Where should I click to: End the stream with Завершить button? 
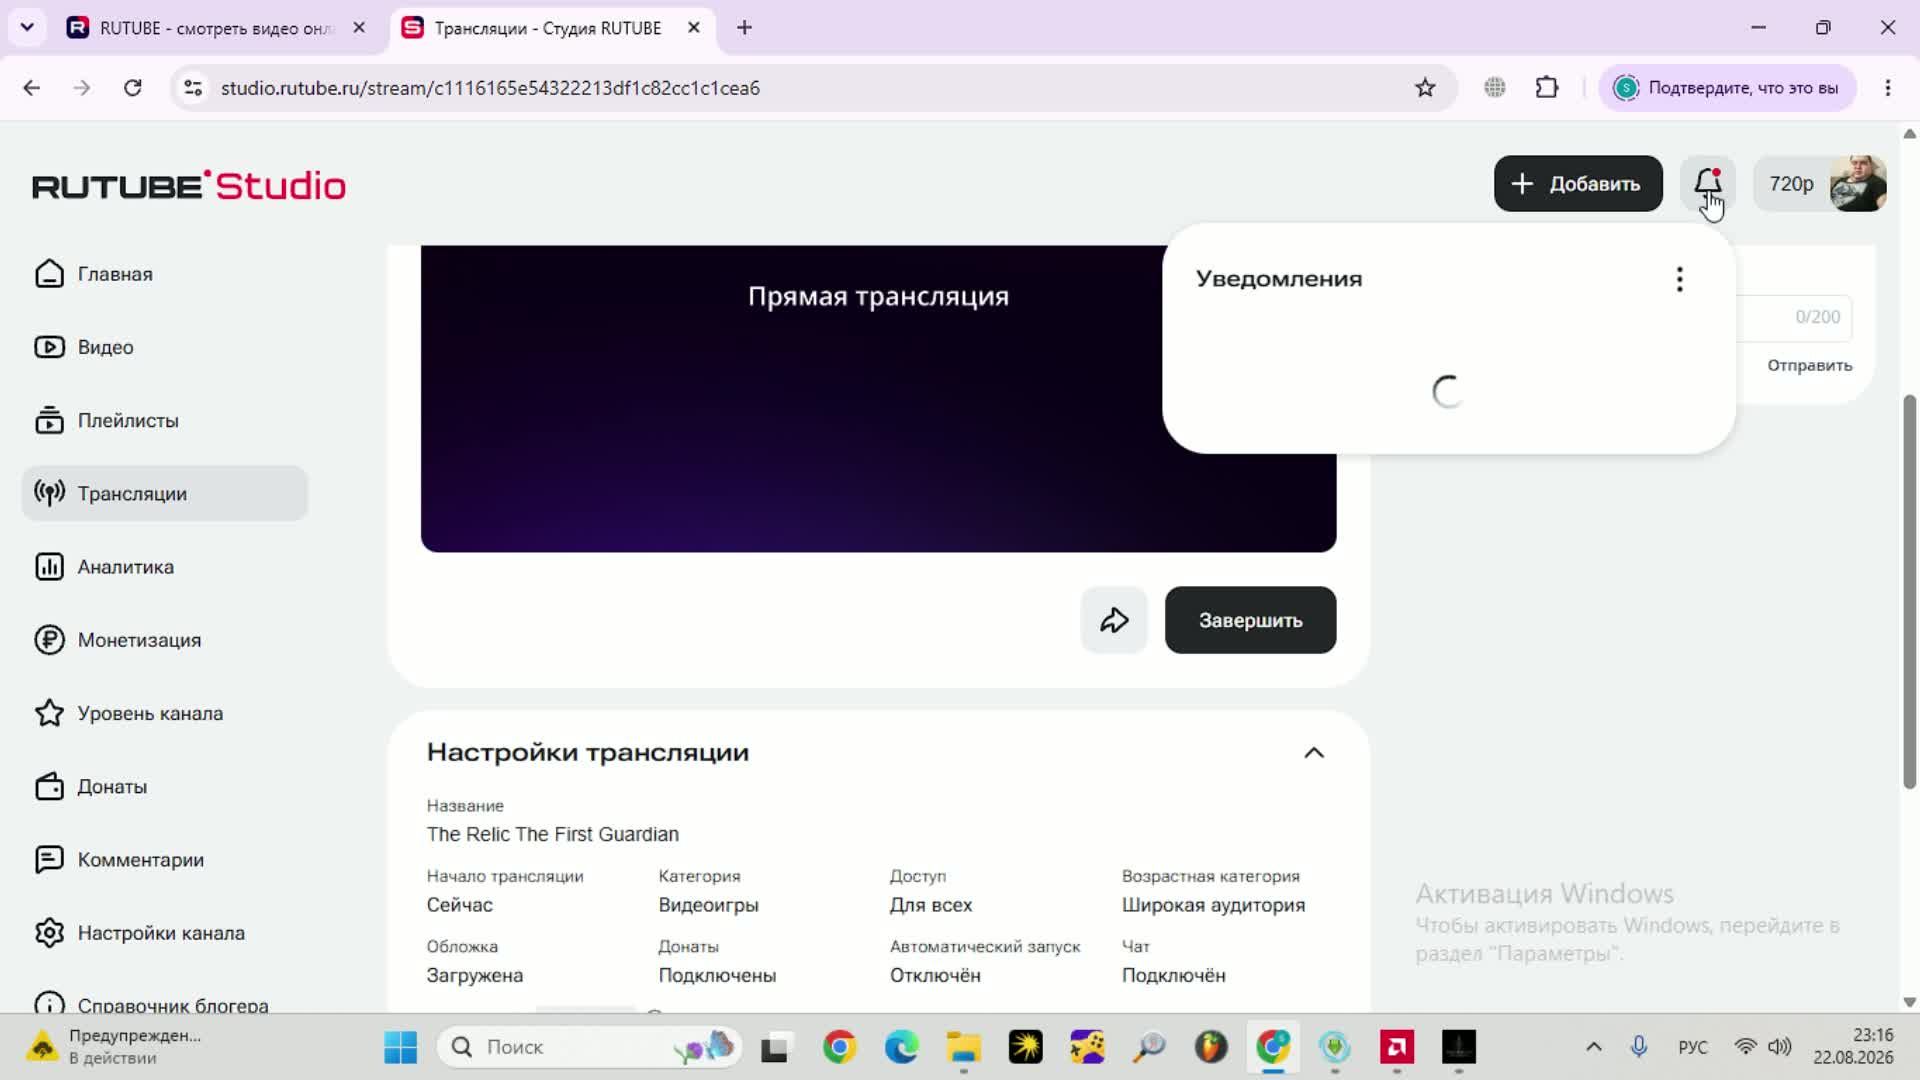click(x=1250, y=620)
